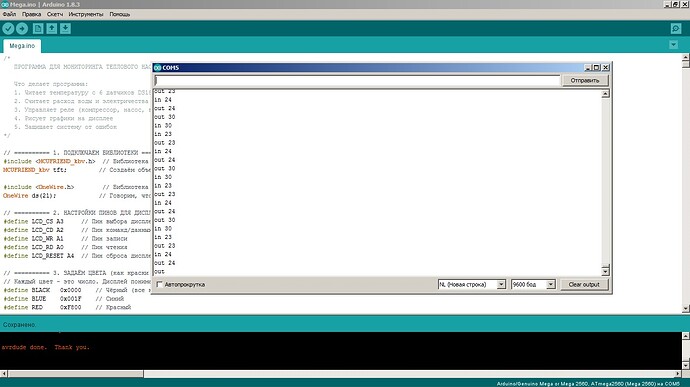Viewport: 690px width, 387px height.
Task: Click the Clear output button
Action: point(584,284)
